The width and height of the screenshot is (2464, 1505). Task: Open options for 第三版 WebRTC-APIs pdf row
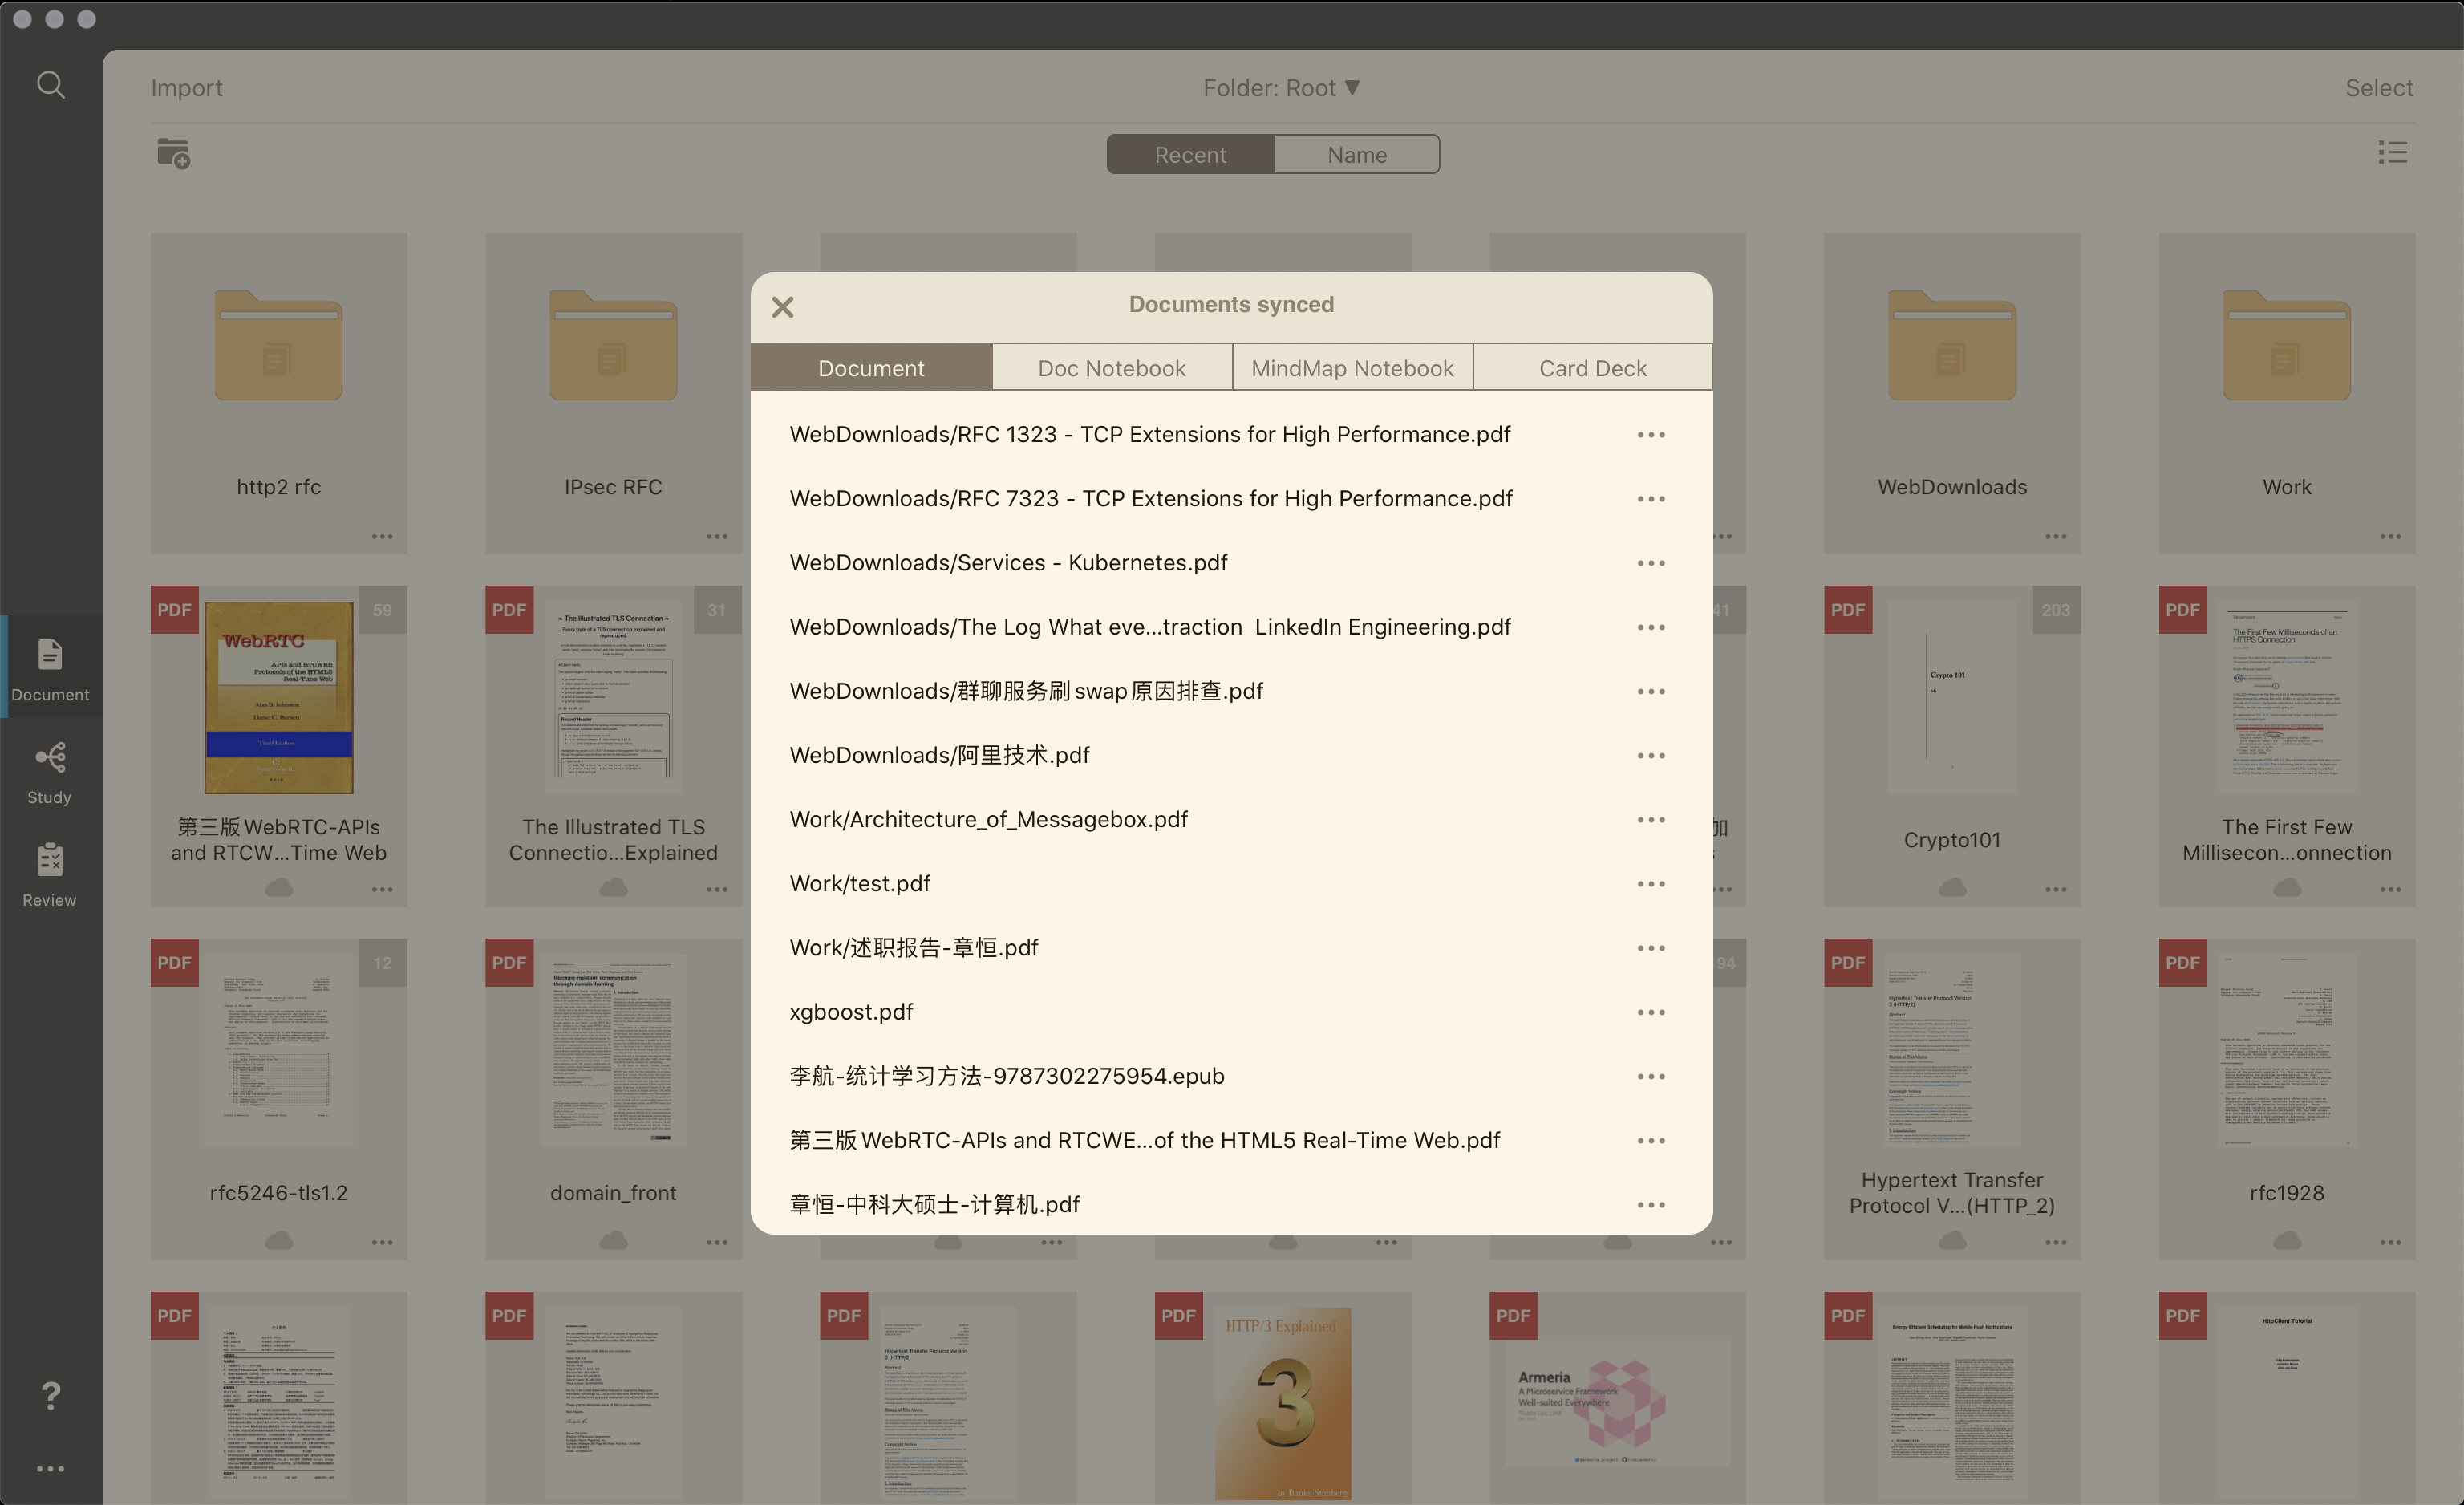click(1651, 1141)
